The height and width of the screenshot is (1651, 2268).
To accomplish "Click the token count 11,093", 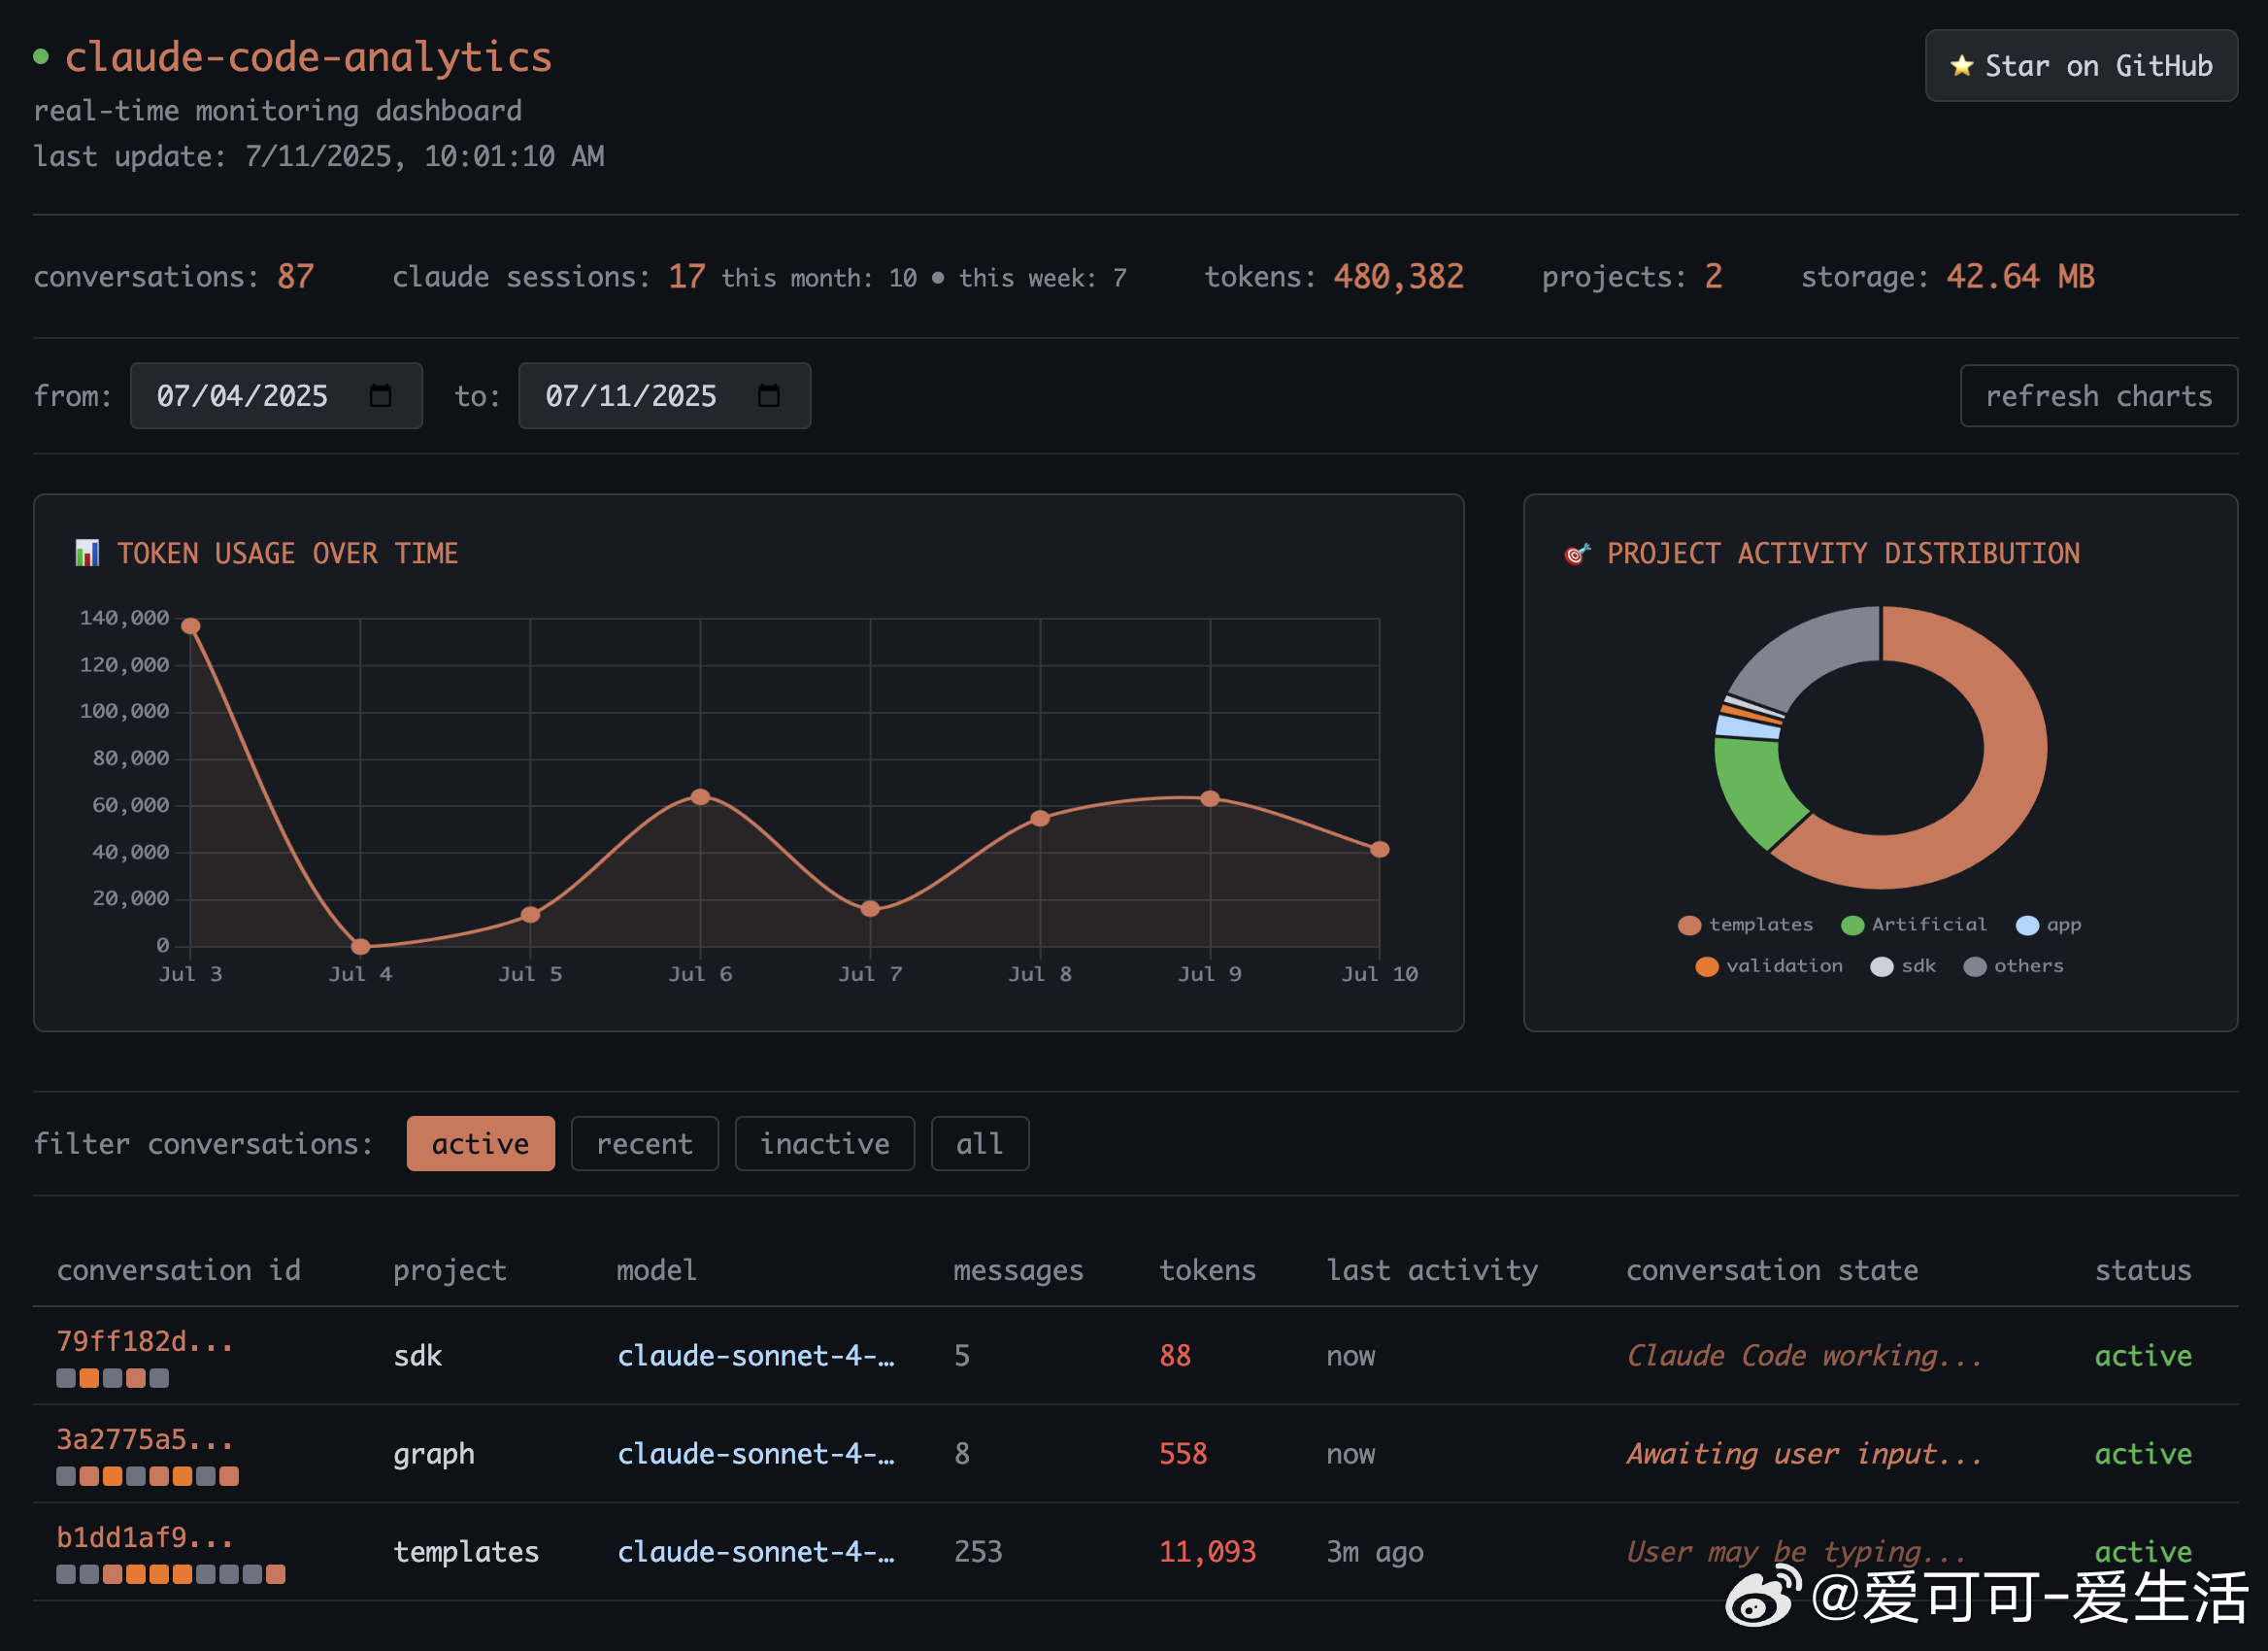I will [x=1207, y=1551].
